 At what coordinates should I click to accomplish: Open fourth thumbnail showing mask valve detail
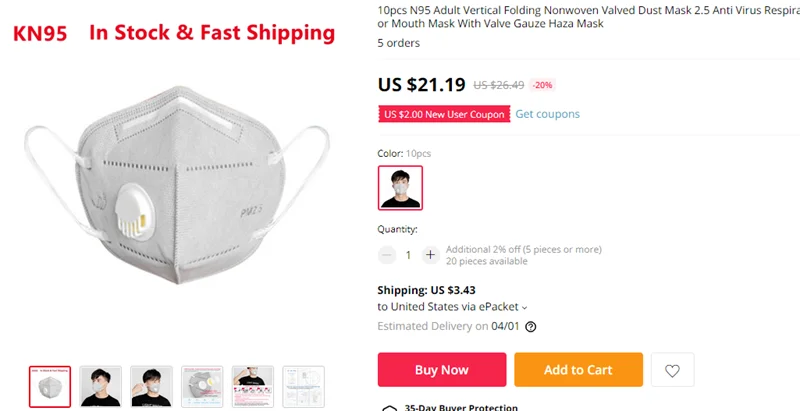[202, 386]
